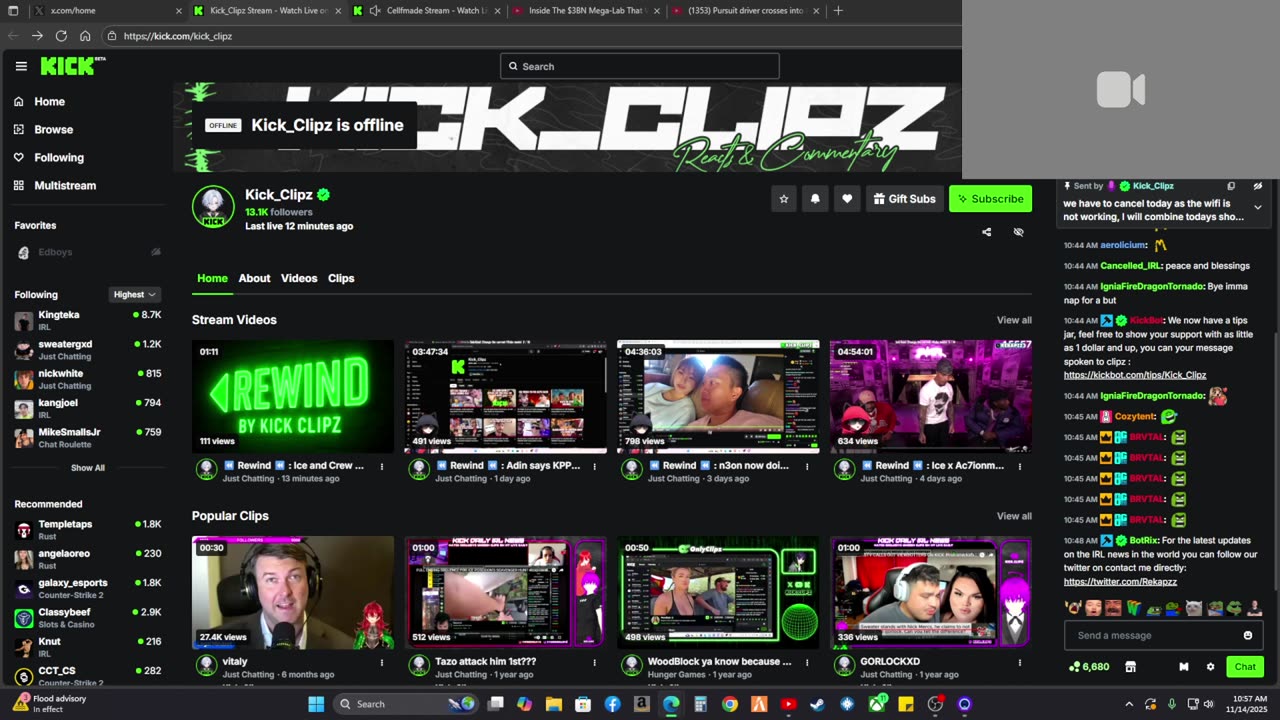
Task: Open options menu for Ice x Ac7ionman video
Action: 1020,466
